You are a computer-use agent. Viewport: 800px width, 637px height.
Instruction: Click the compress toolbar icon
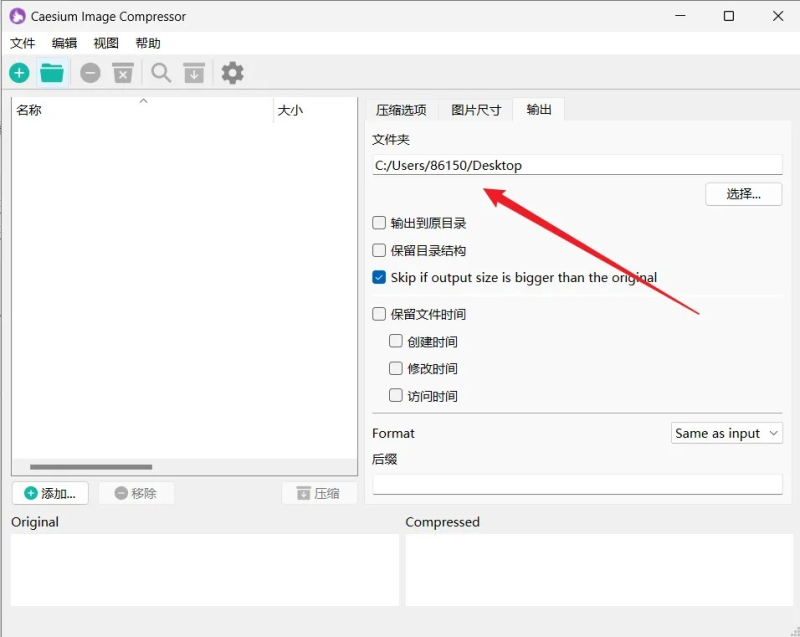point(194,73)
